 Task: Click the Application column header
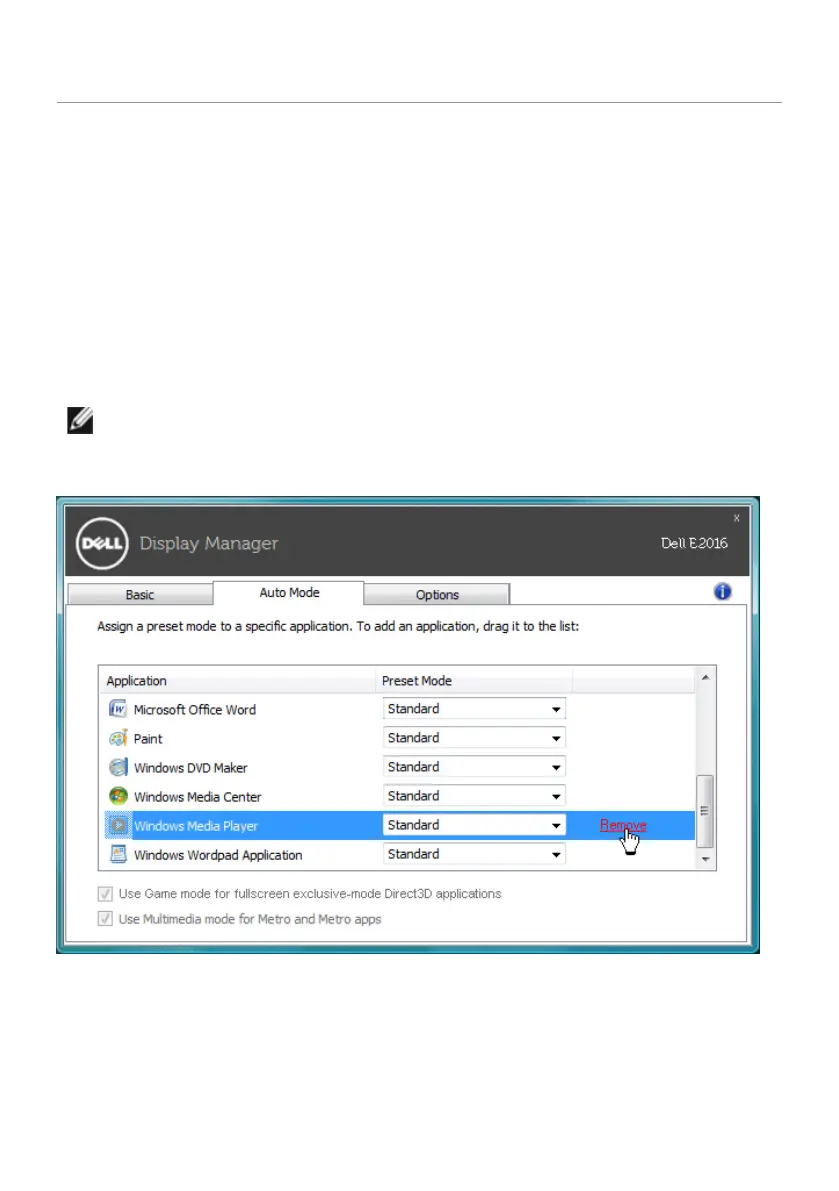click(x=237, y=681)
